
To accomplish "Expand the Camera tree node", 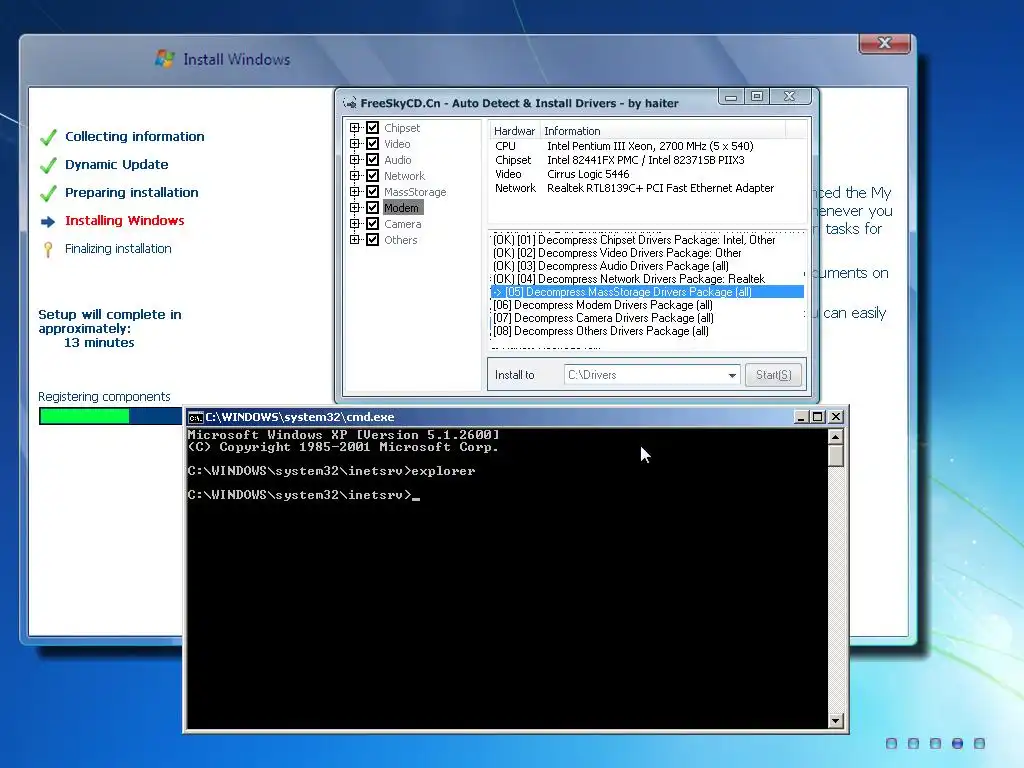I will pos(355,223).
